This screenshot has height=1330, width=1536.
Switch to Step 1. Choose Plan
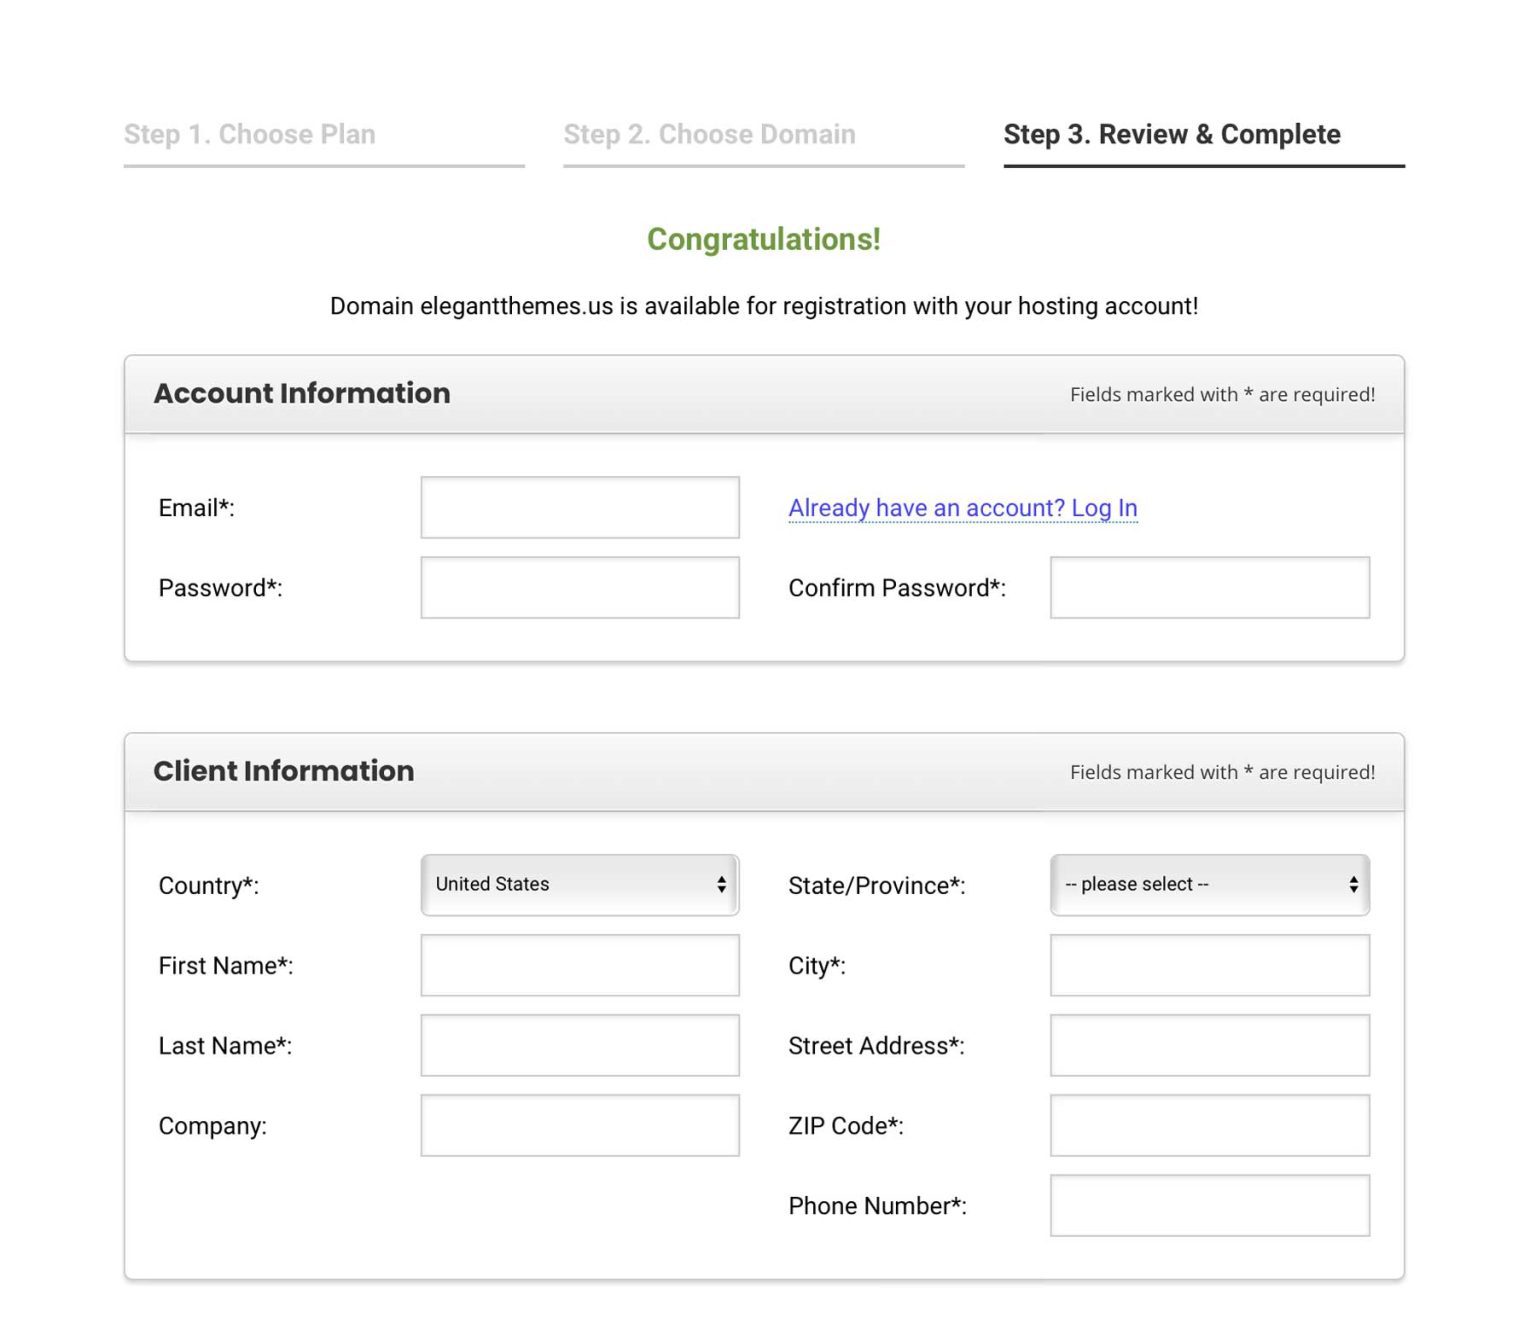[x=249, y=134]
